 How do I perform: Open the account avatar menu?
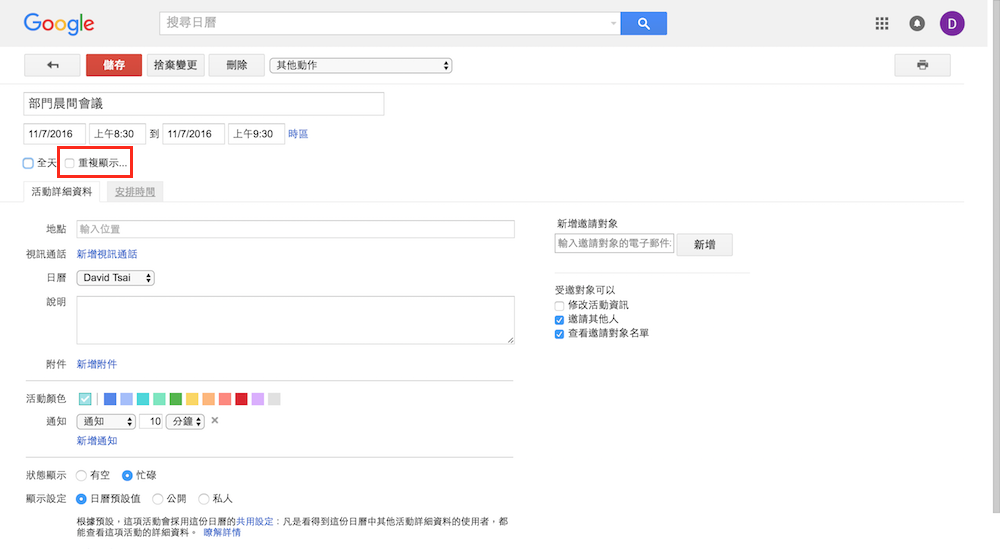[x=952, y=24]
